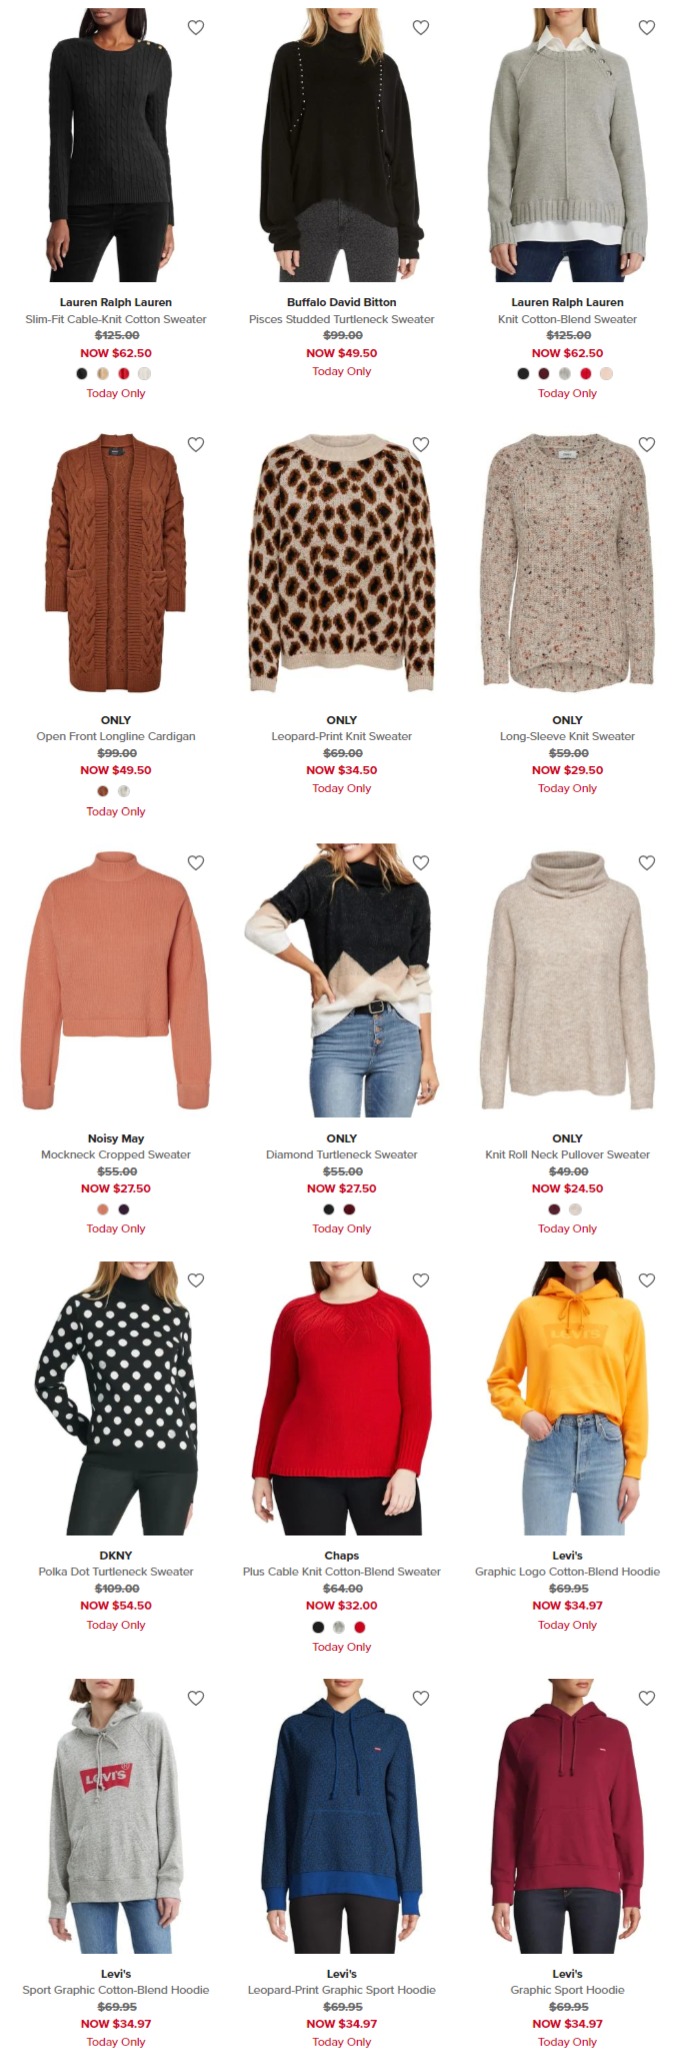Viewport: 686px width, 2063px height.
Task: Open the Leopard-Print Graphic Sport Hoodie link
Action: point(342,1990)
